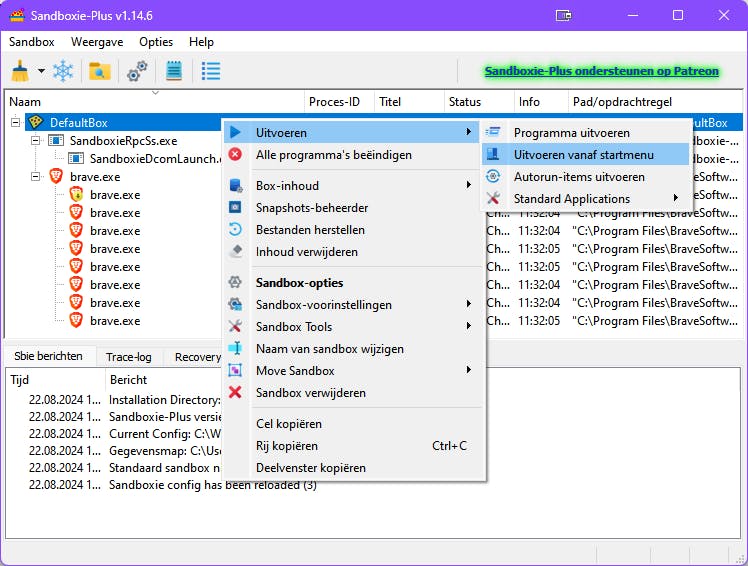Viewport: 748px width, 566px height.
Task: Click the snowflake toolbar icon
Action: point(63,71)
